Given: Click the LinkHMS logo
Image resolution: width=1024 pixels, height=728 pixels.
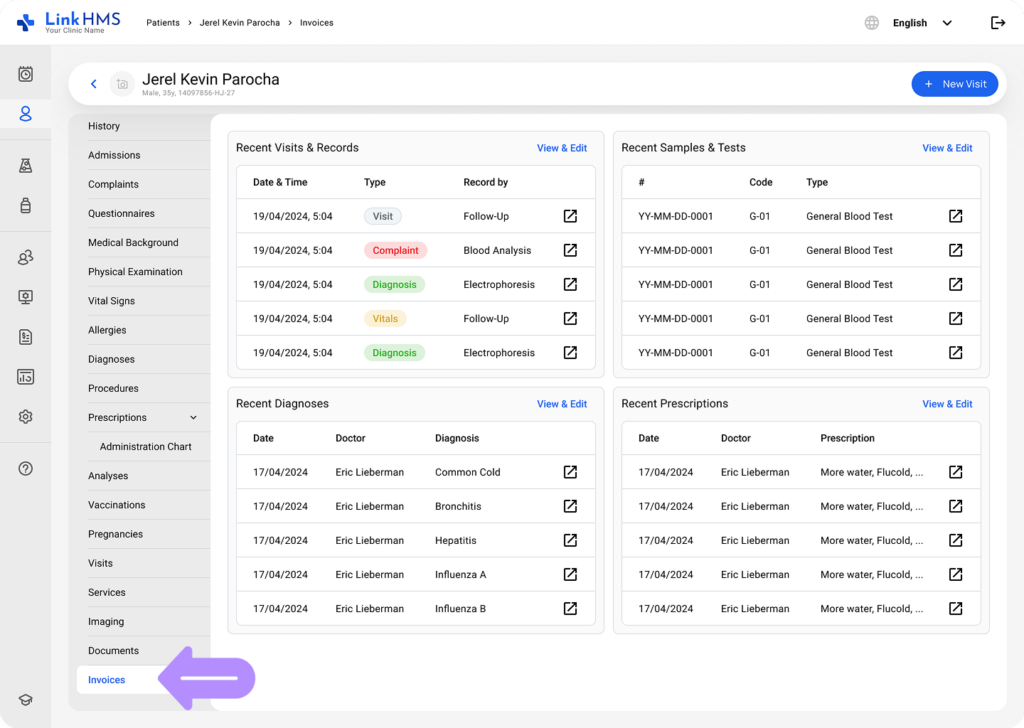Looking at the screenshot, I should point(69,22).
